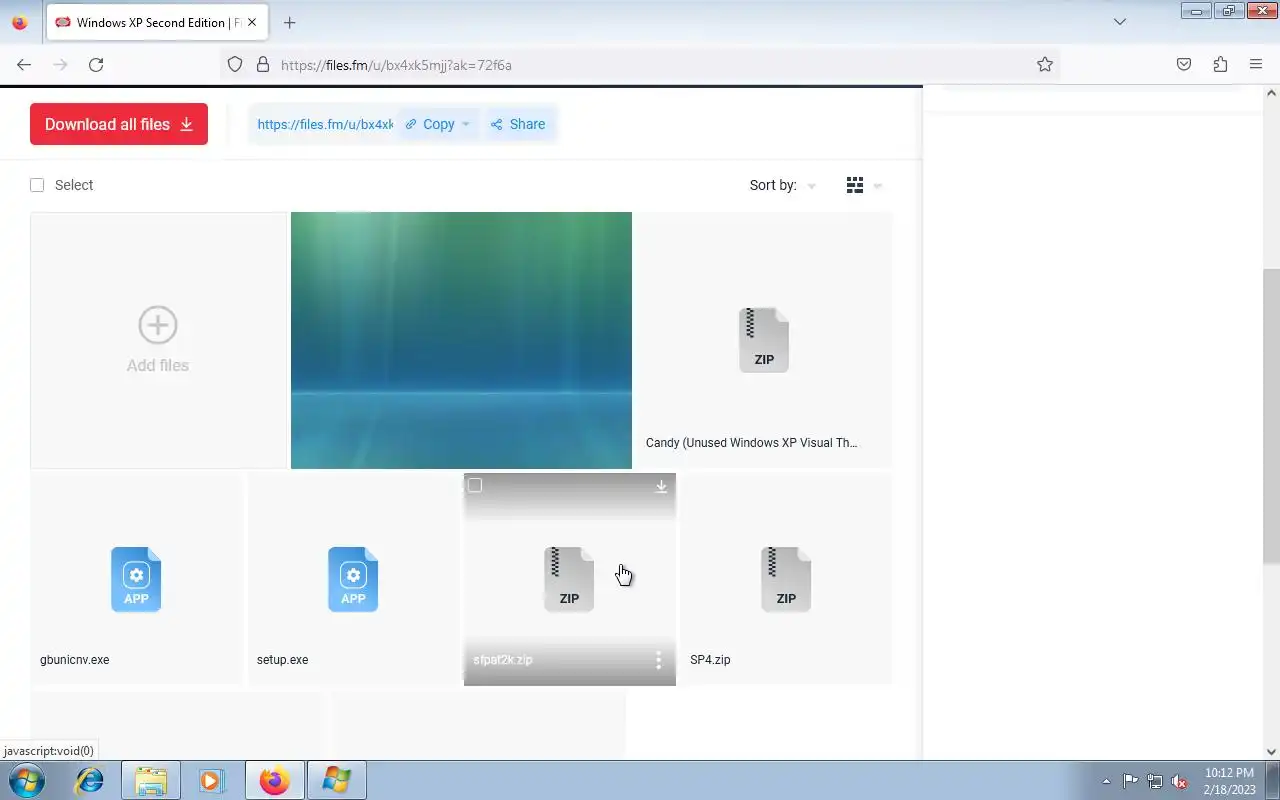Open the Candy Windows XP Visual Theme zip
This screenshot has width=1280, height=800.
pos(764,340)
